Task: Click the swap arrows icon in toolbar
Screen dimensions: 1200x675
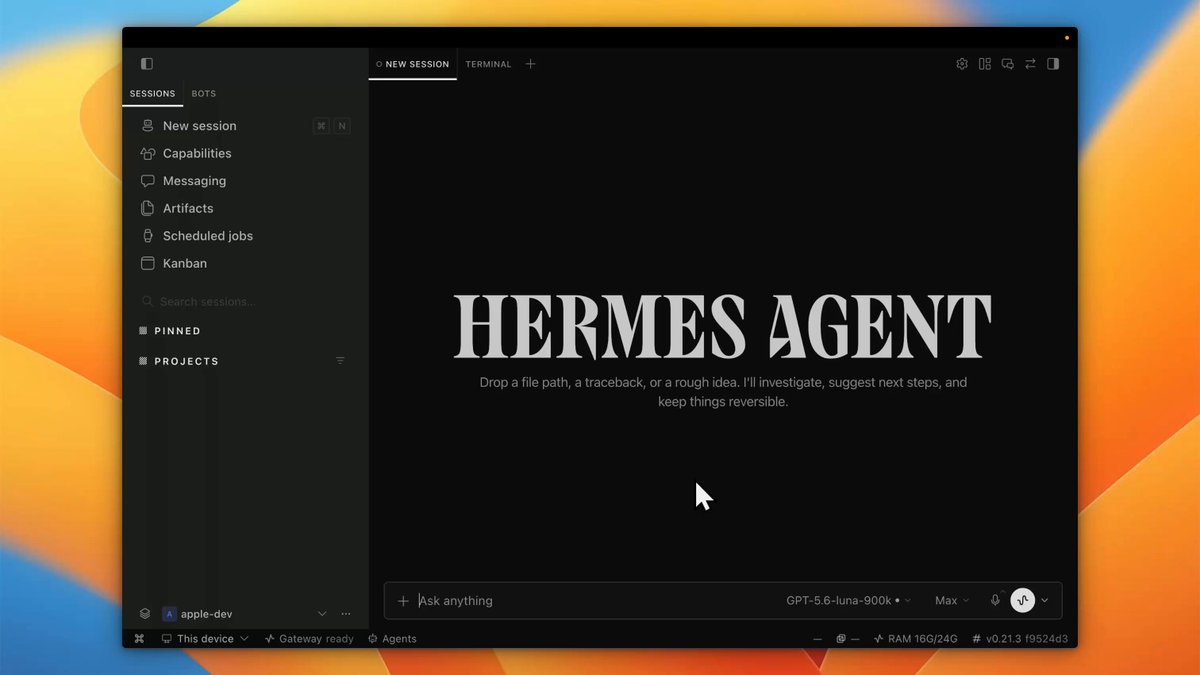Action: coord(1030,64)
